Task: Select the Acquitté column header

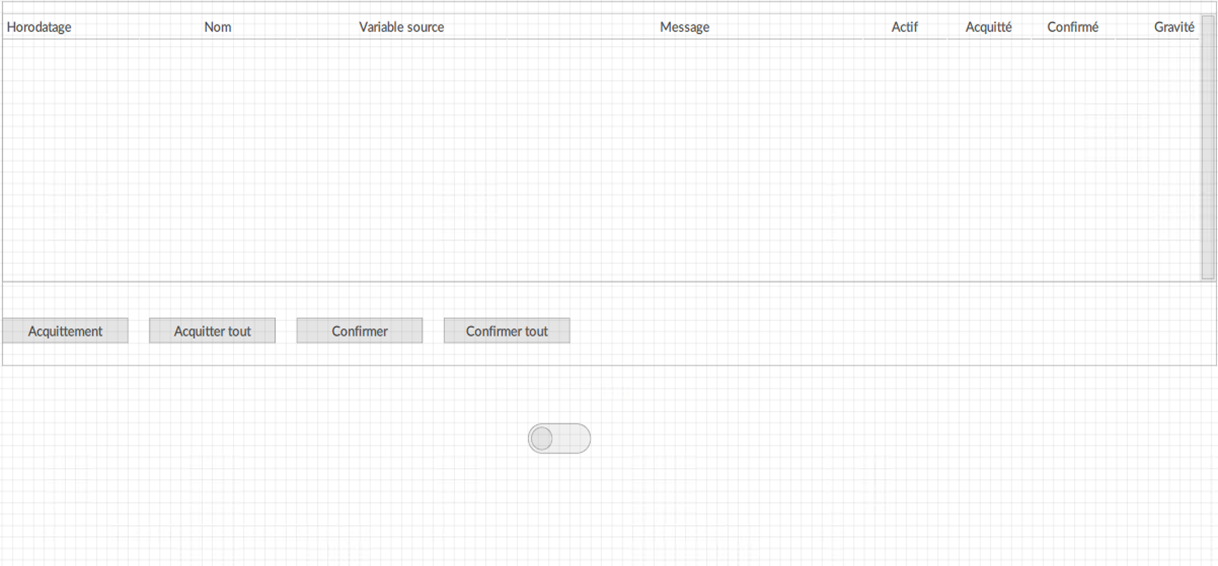Action: coord(988,27)
